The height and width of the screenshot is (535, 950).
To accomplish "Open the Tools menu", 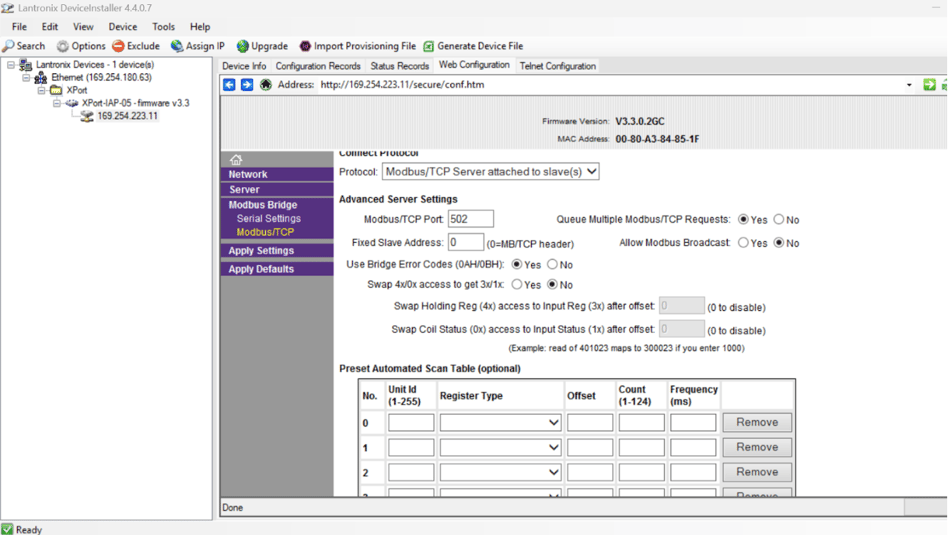I will click(x=163, y=27).
